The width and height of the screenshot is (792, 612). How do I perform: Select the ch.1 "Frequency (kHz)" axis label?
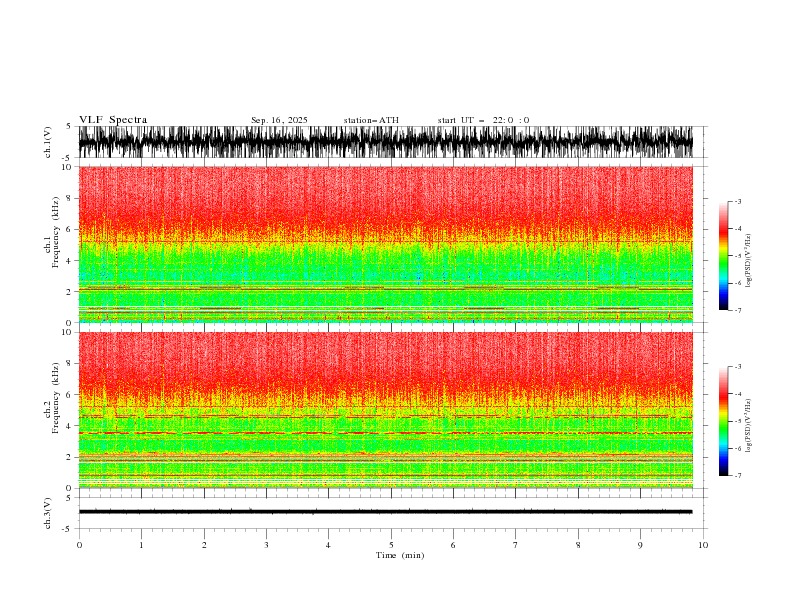click(x=56, y=233)
